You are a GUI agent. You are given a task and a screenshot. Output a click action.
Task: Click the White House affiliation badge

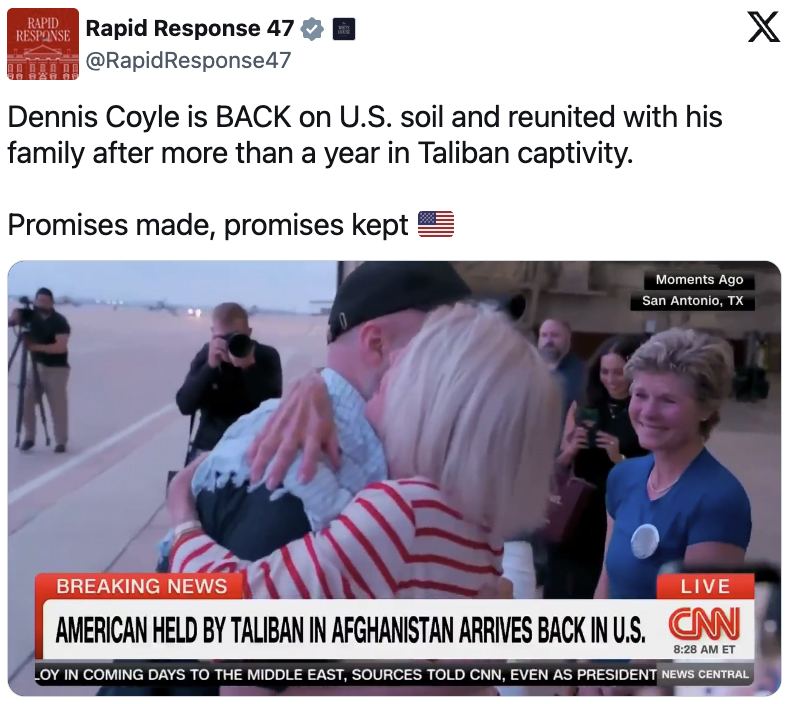coord(344,29)
